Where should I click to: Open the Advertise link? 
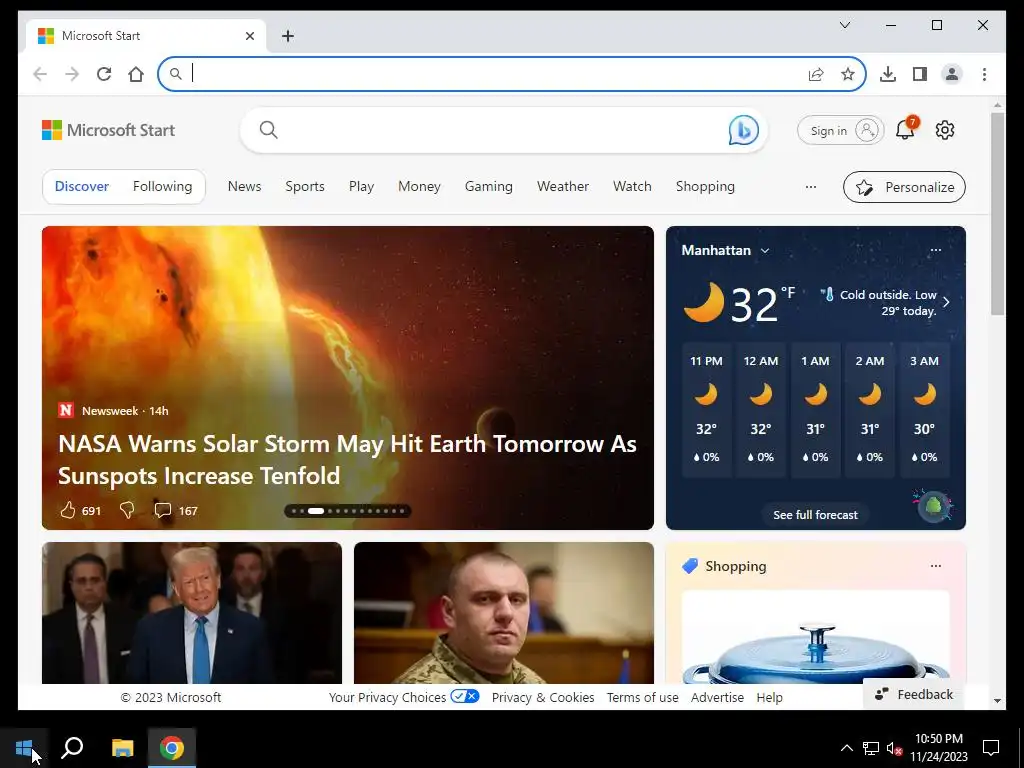(x=717, y=697)
